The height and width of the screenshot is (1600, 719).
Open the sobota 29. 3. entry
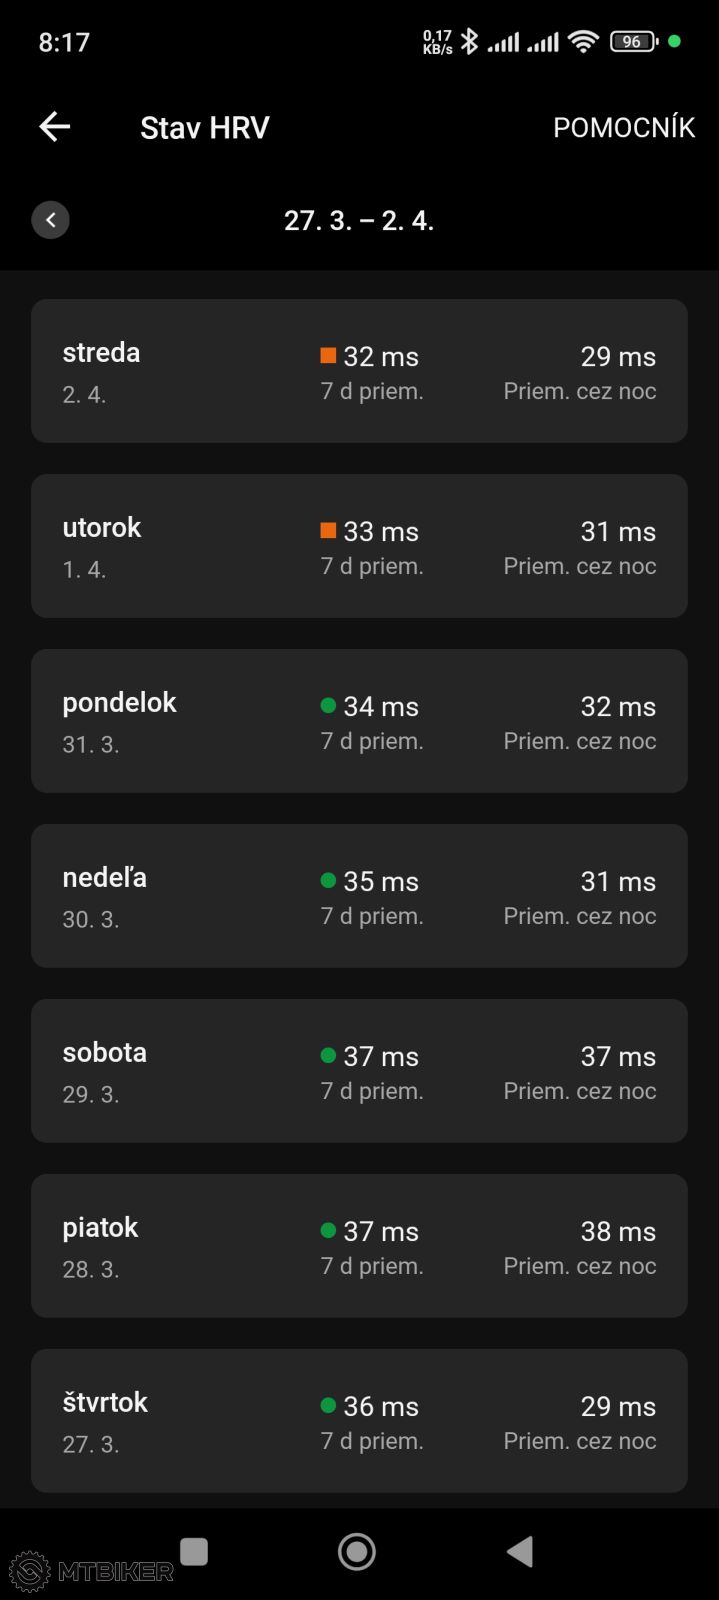tap(359, 1071)
